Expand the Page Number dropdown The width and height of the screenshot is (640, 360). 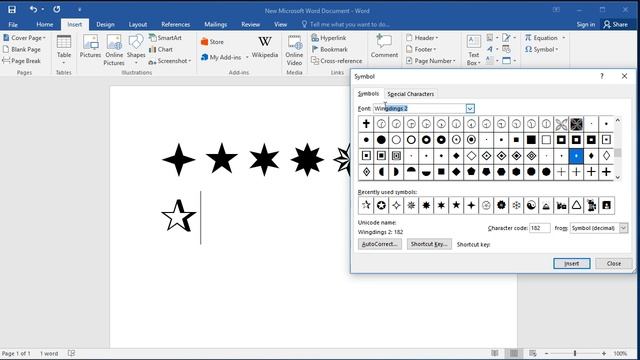pyautogui.click(x=454, y=61)
